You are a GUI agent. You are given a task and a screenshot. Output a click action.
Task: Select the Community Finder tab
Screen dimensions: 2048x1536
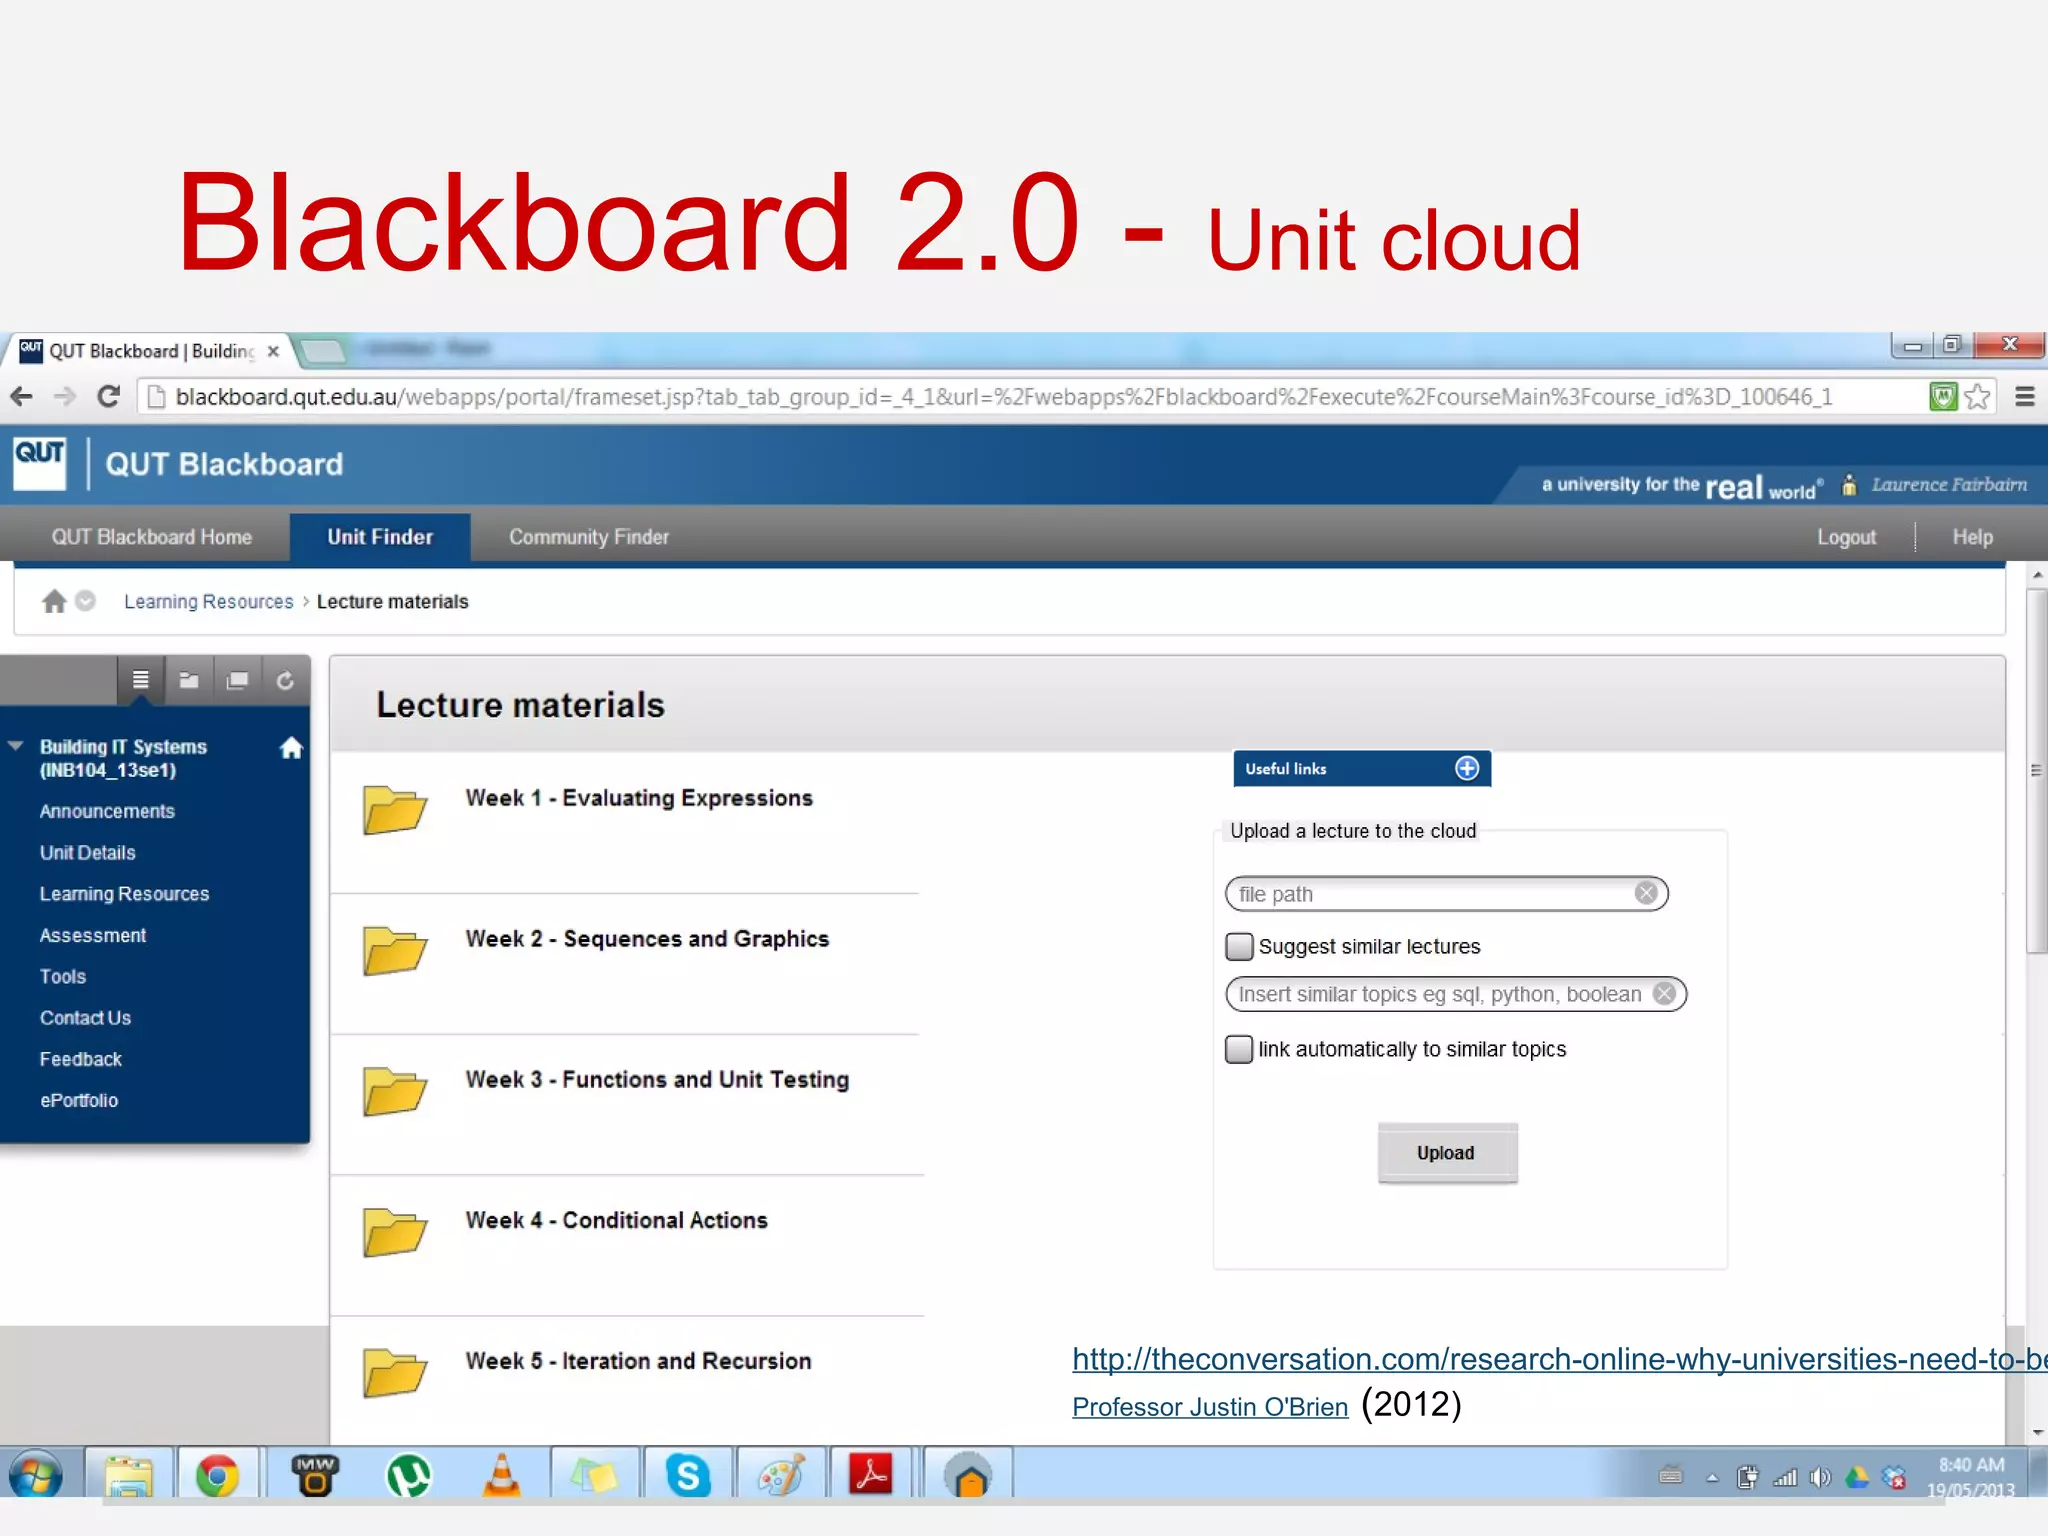click(x=589, y=537)
